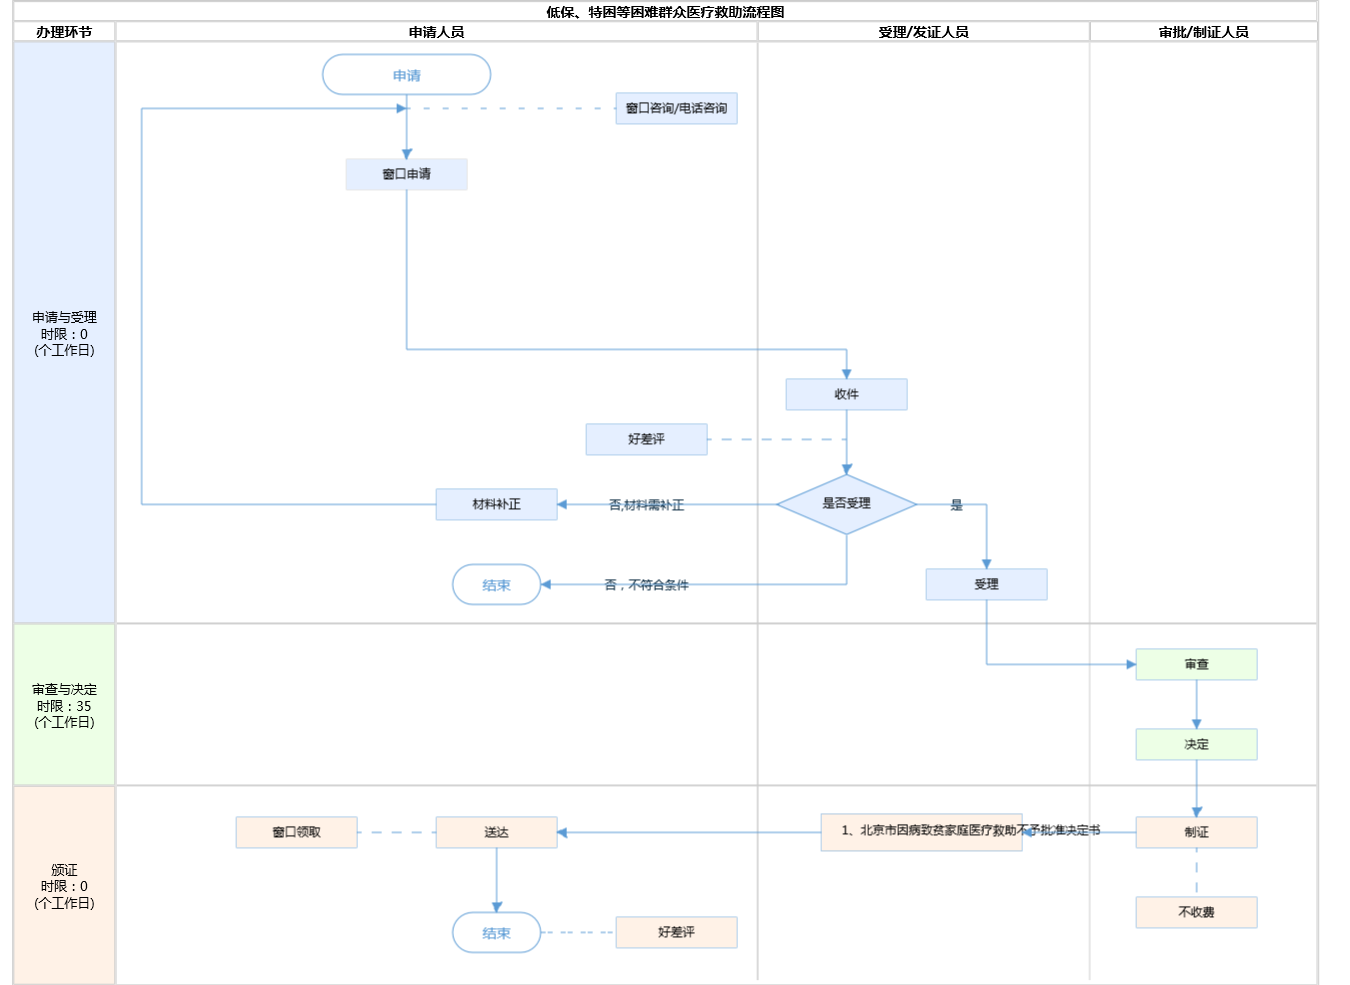Select the 窗口咨询/电话咨询 box
Viewport: 1350px width, 985px height.
click(x=676, y=108)
